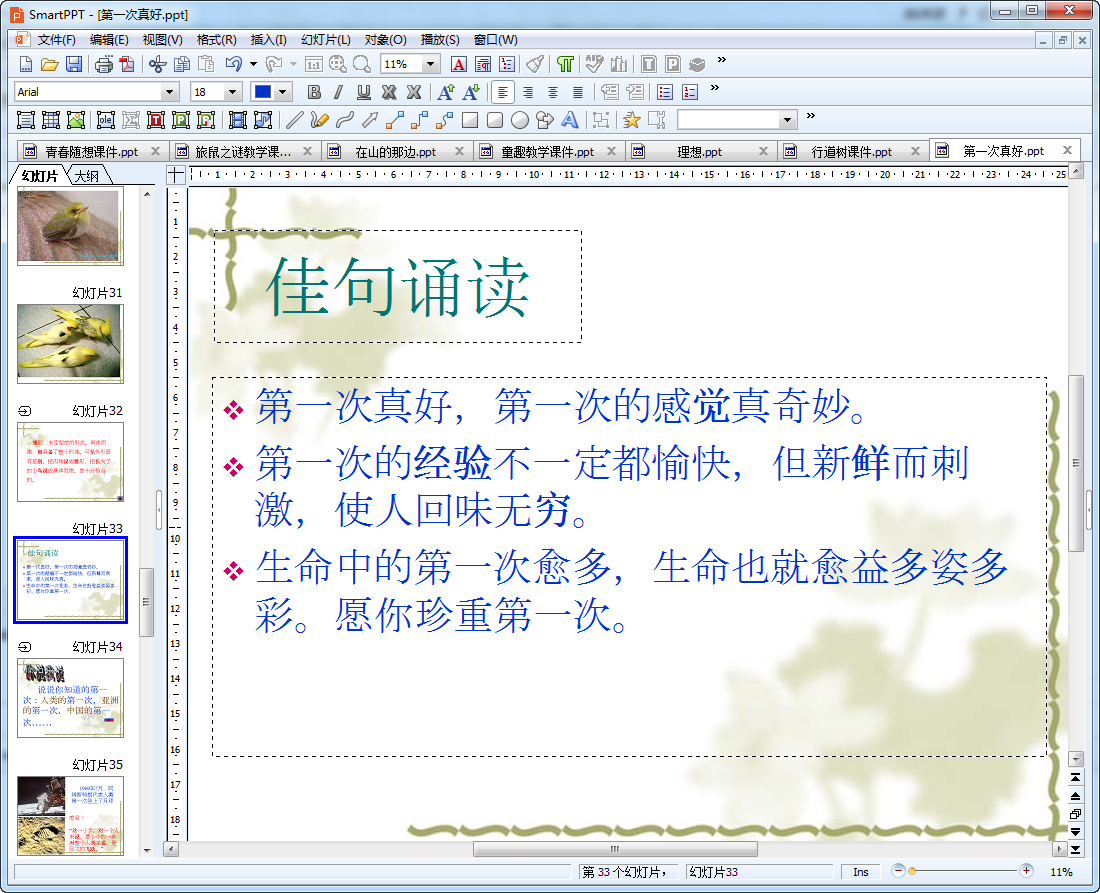Select the 幻灯片34 slide thumbnail

tap(70, 697)
